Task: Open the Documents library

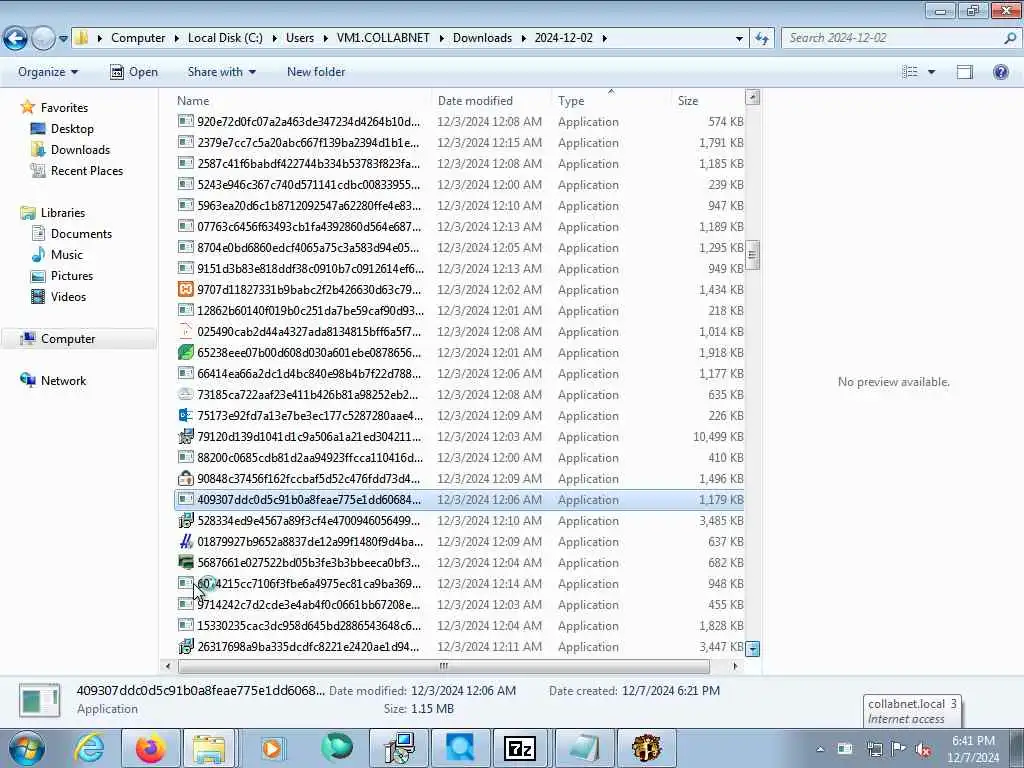Action: pos(81,233)
